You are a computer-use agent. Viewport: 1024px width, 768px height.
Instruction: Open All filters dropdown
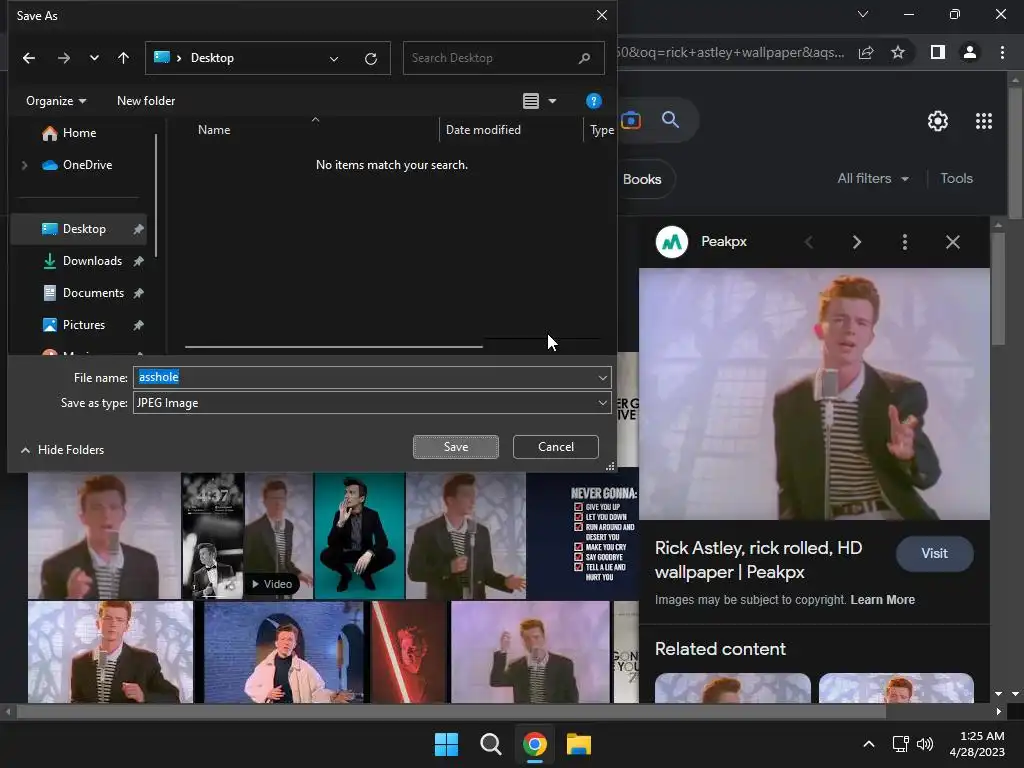tap(872, 178)
